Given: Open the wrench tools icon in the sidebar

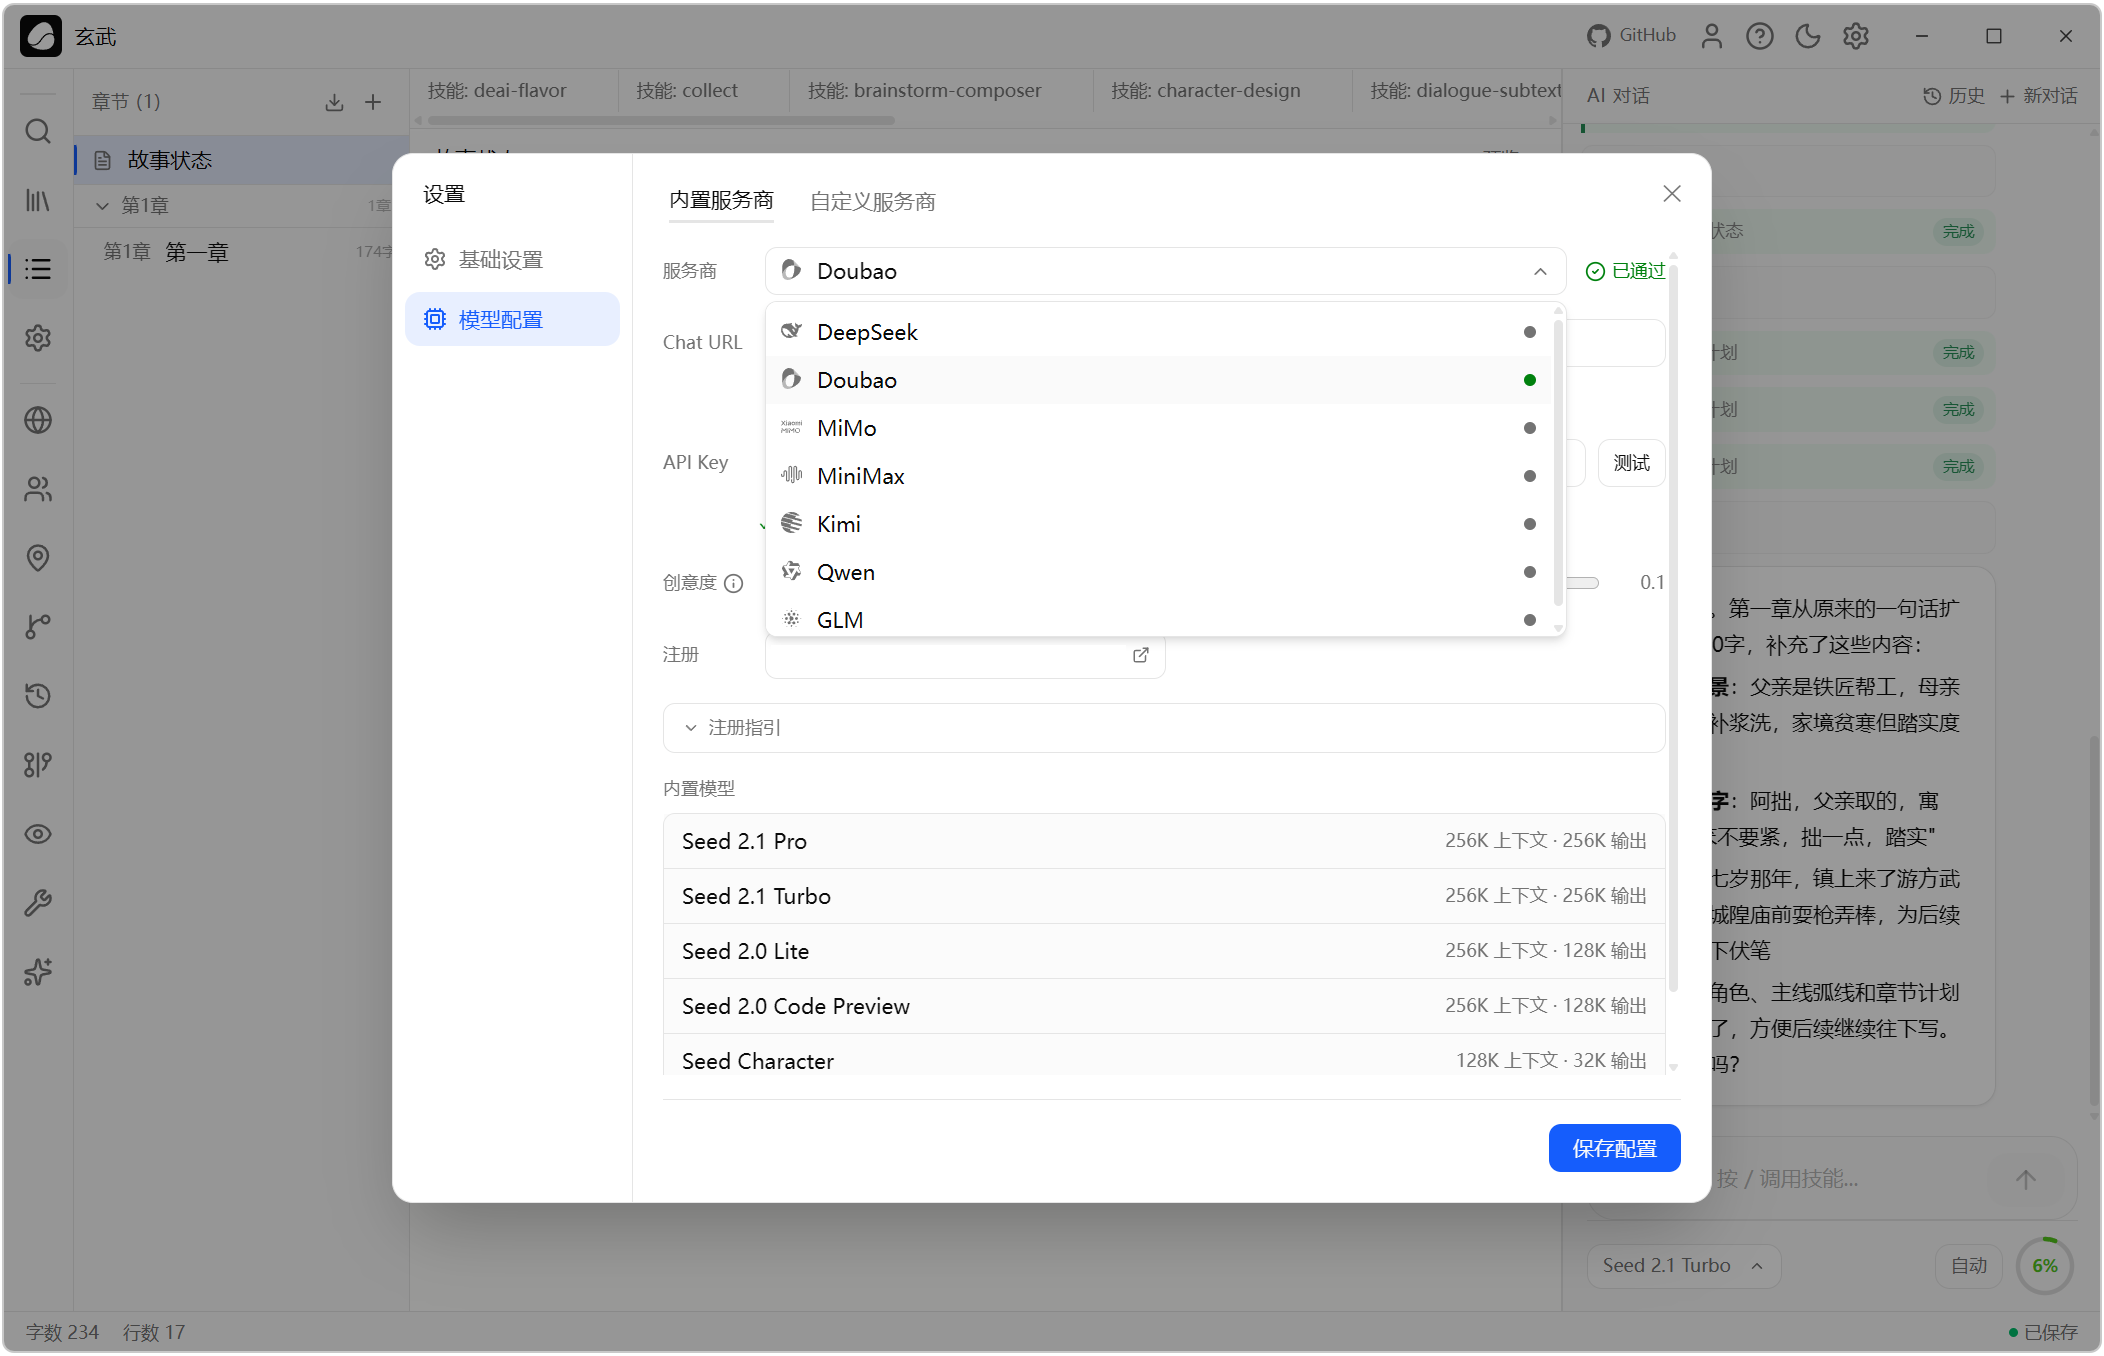Looking at the screenshot, I should pyautogui.click(x=38, y=903).
